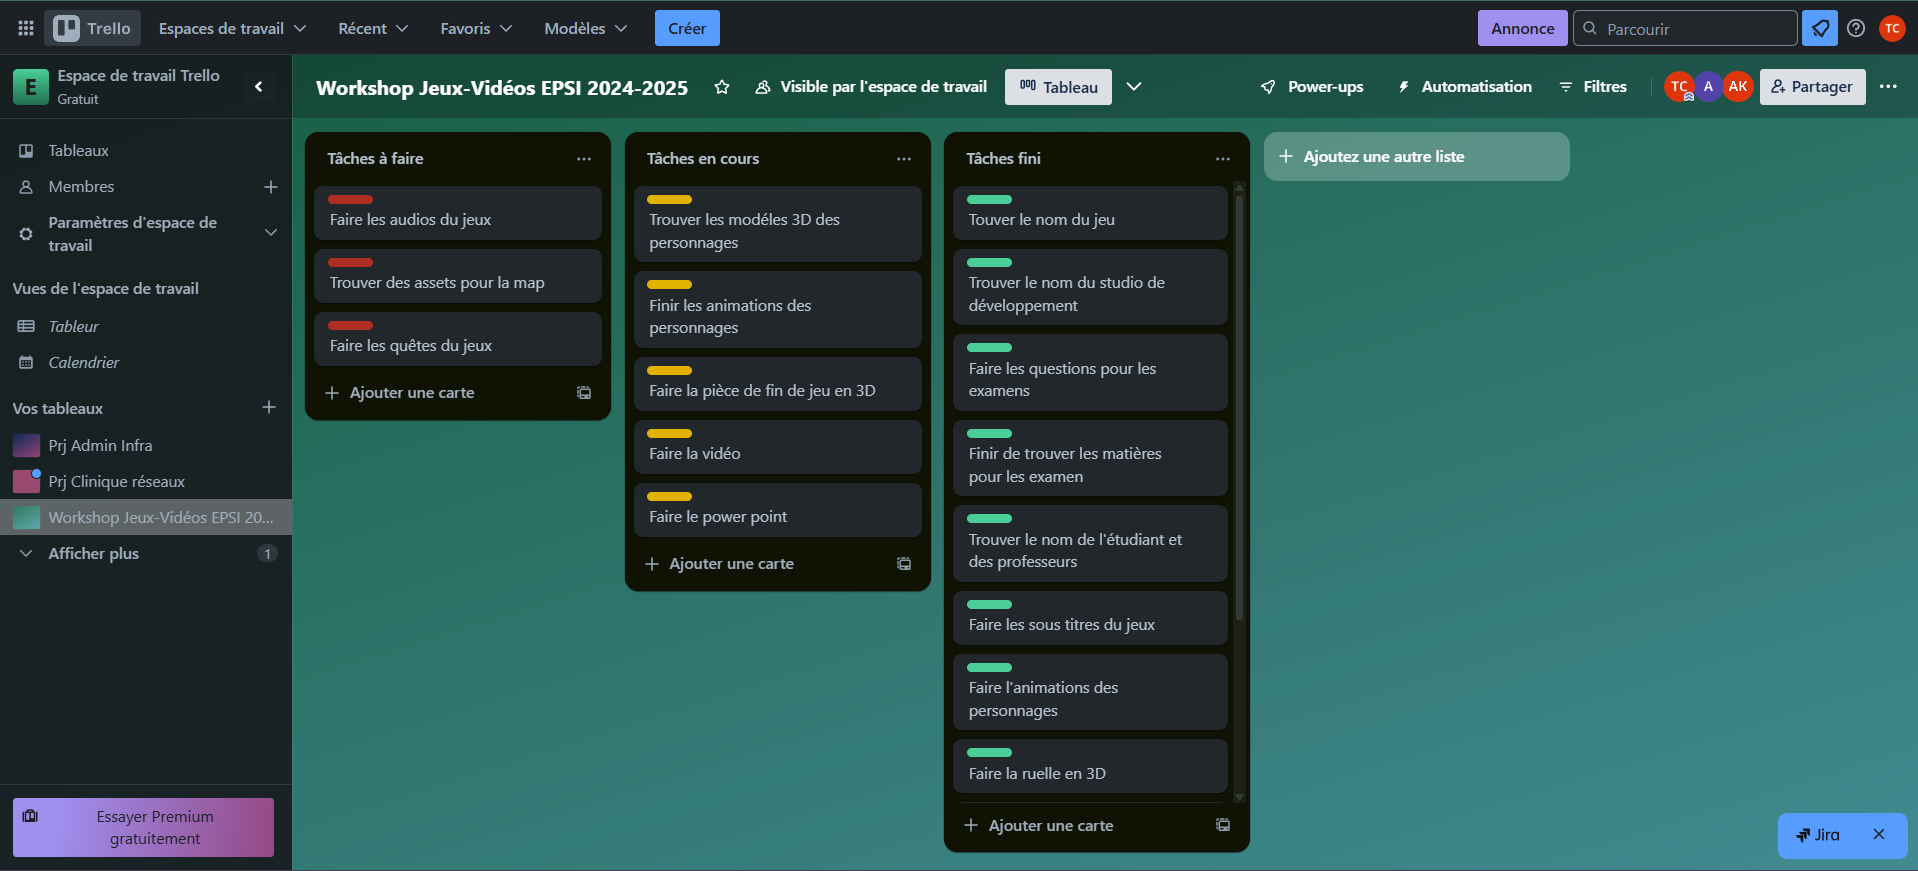Click the star icon to favorite board
1918x871 pixels.
(721, 87)
